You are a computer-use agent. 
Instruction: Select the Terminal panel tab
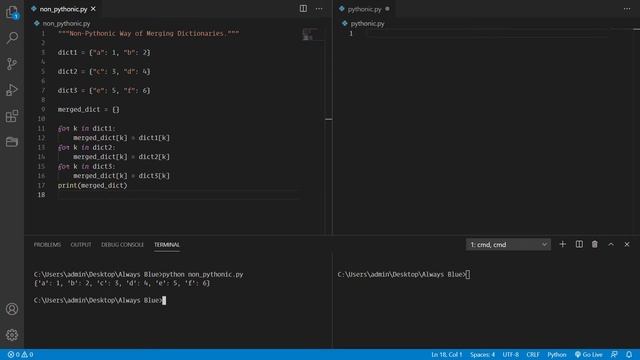(167, 244)
